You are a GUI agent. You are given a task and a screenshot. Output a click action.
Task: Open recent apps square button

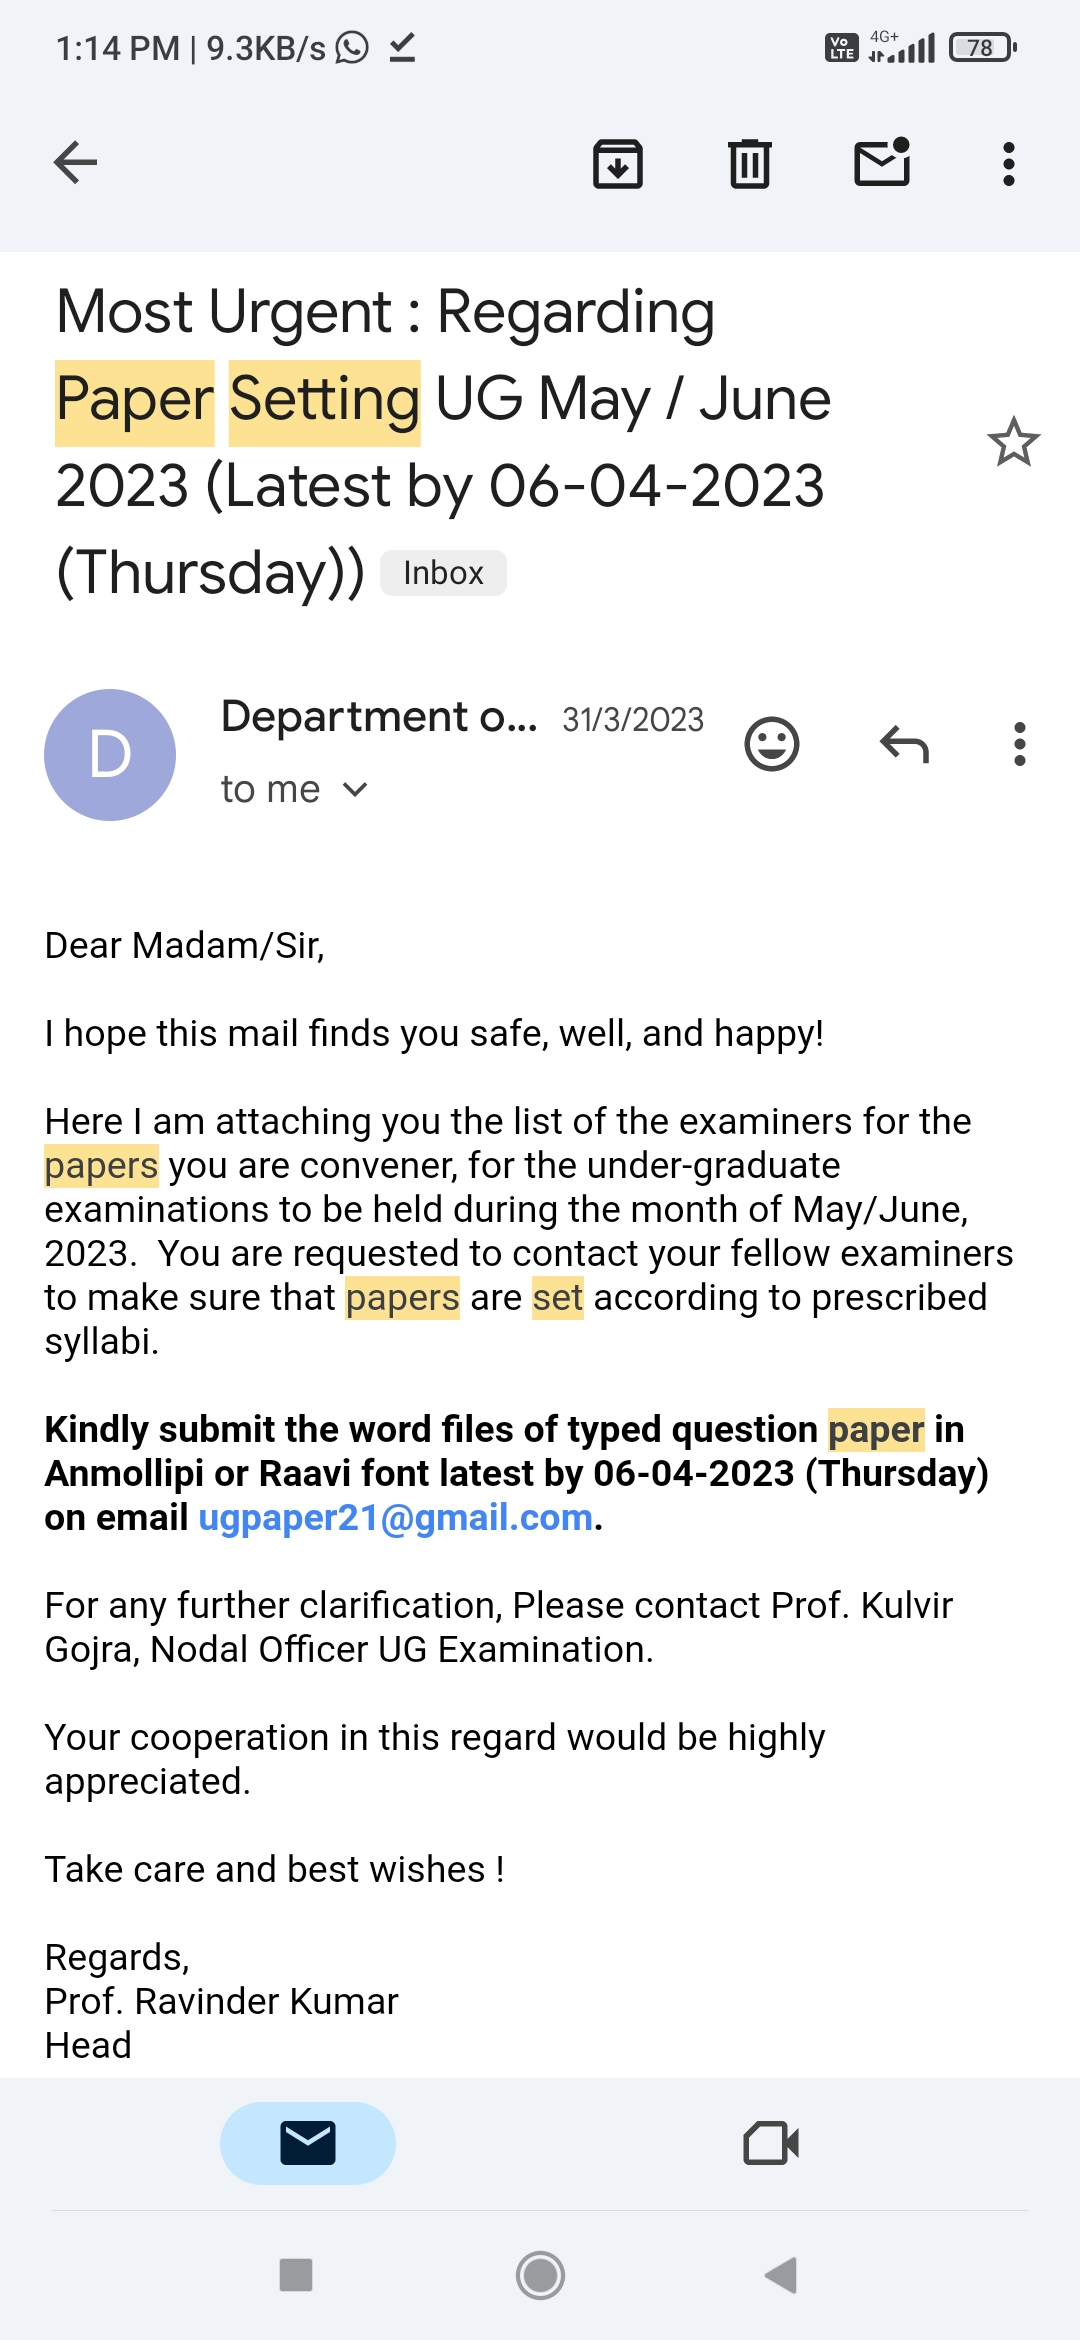[296, 2275]
